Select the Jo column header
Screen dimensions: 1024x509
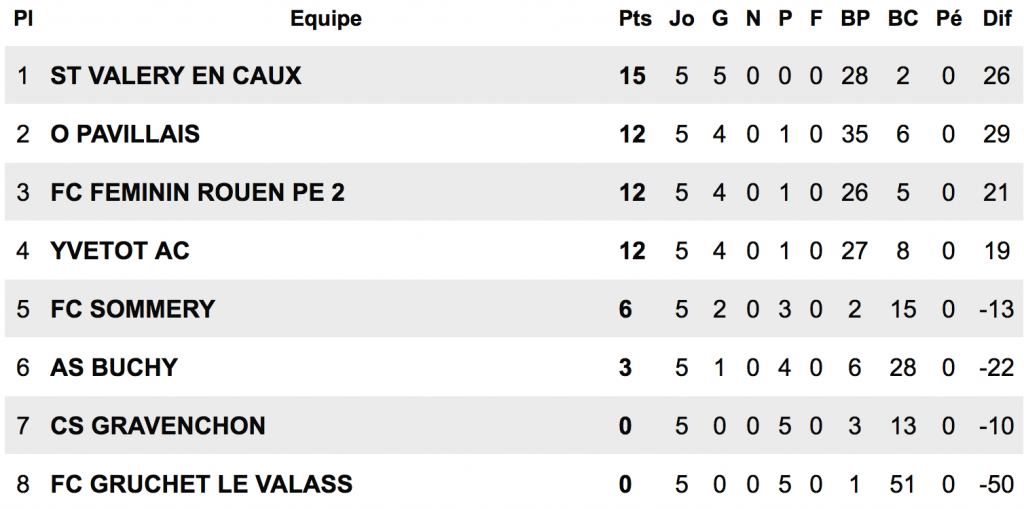tap(681, 19)
